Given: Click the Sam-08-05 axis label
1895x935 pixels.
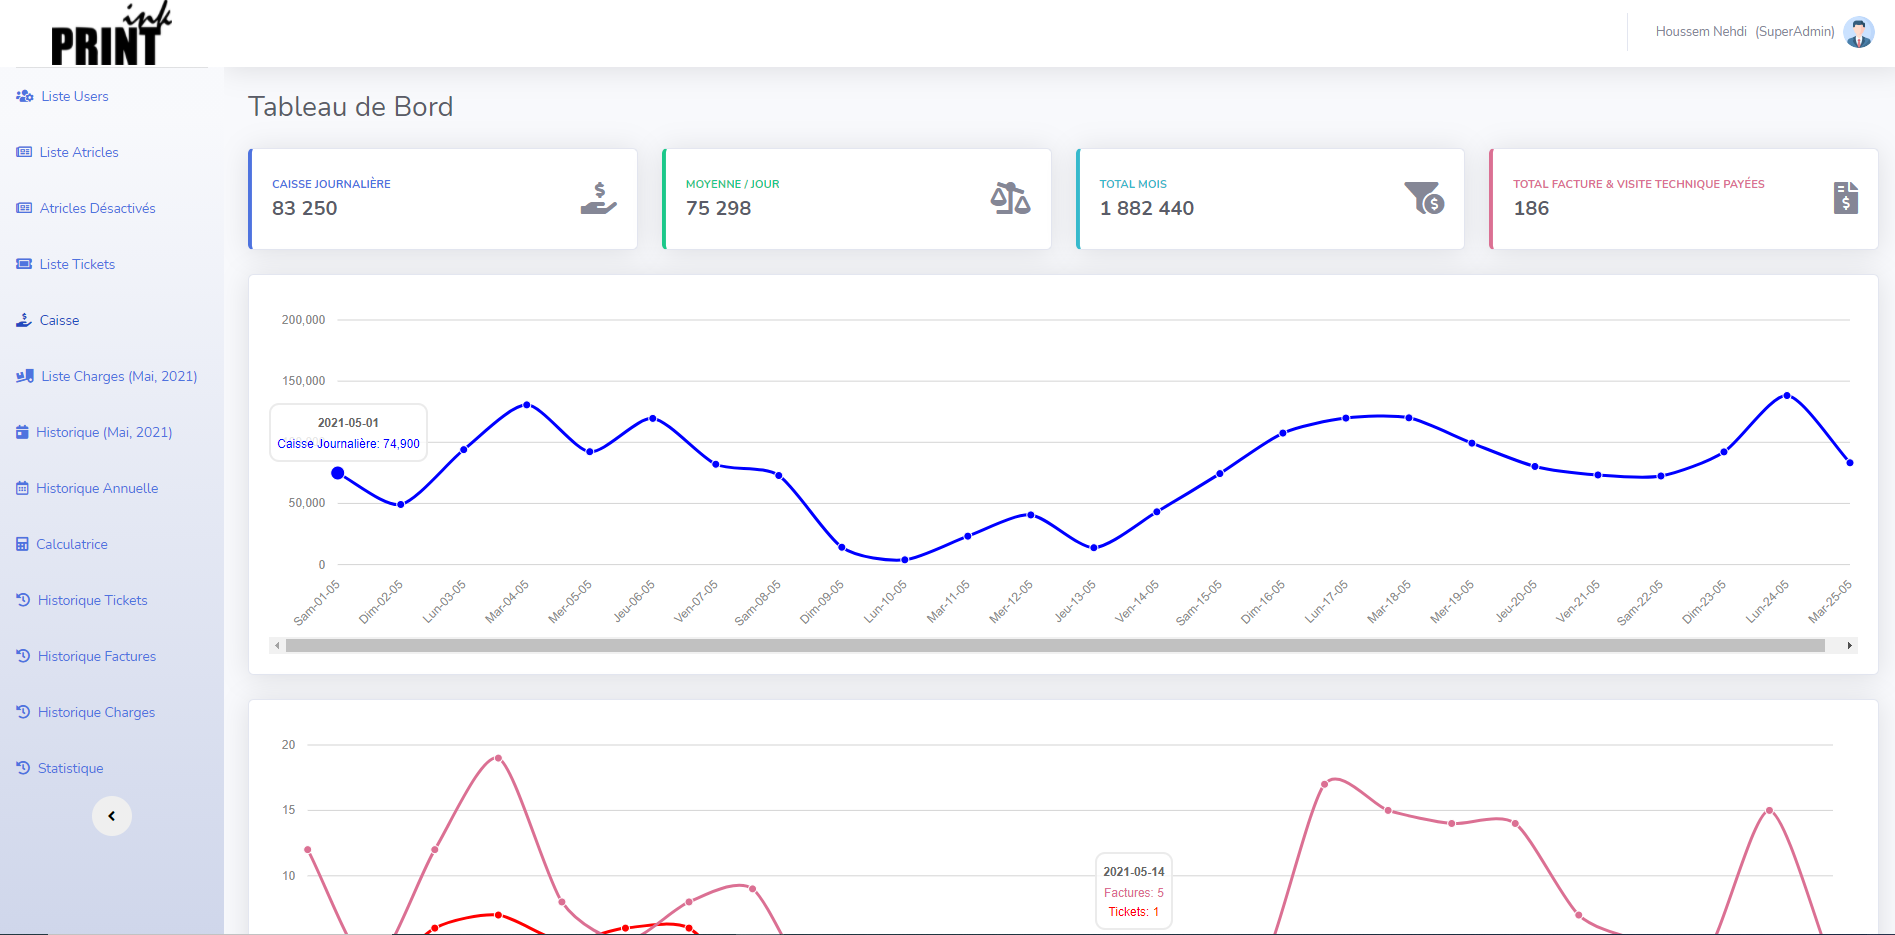Looking at the screenshot, I should point(758,602).
